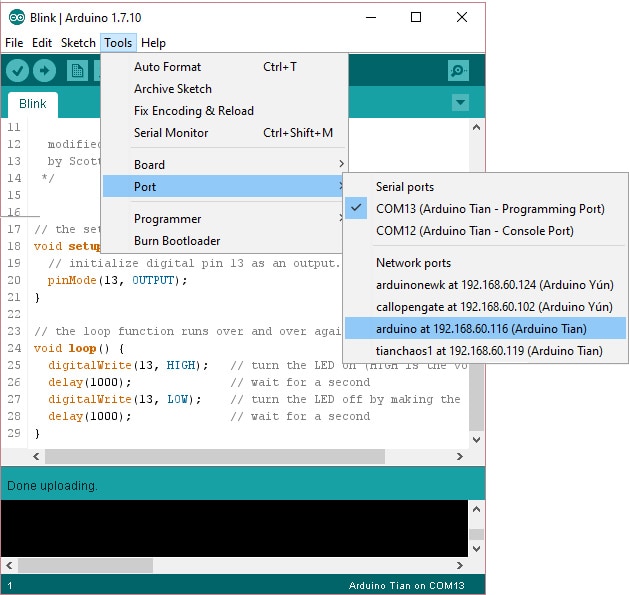The image size is (629, 595).
Task: Select COM12 Arduino Tian Console Port
Action: tap(474, 231)
